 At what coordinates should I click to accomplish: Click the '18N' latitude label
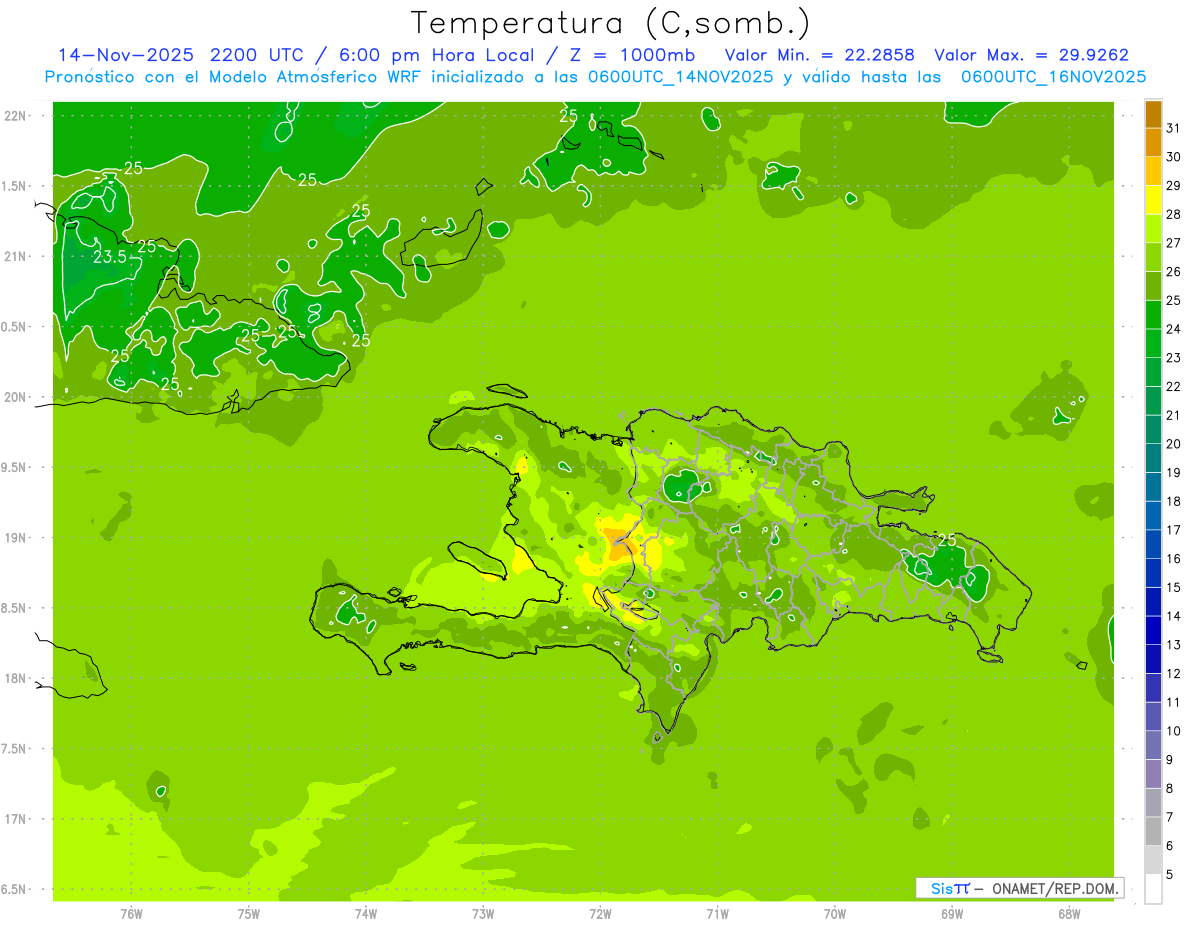pos(14,679)
